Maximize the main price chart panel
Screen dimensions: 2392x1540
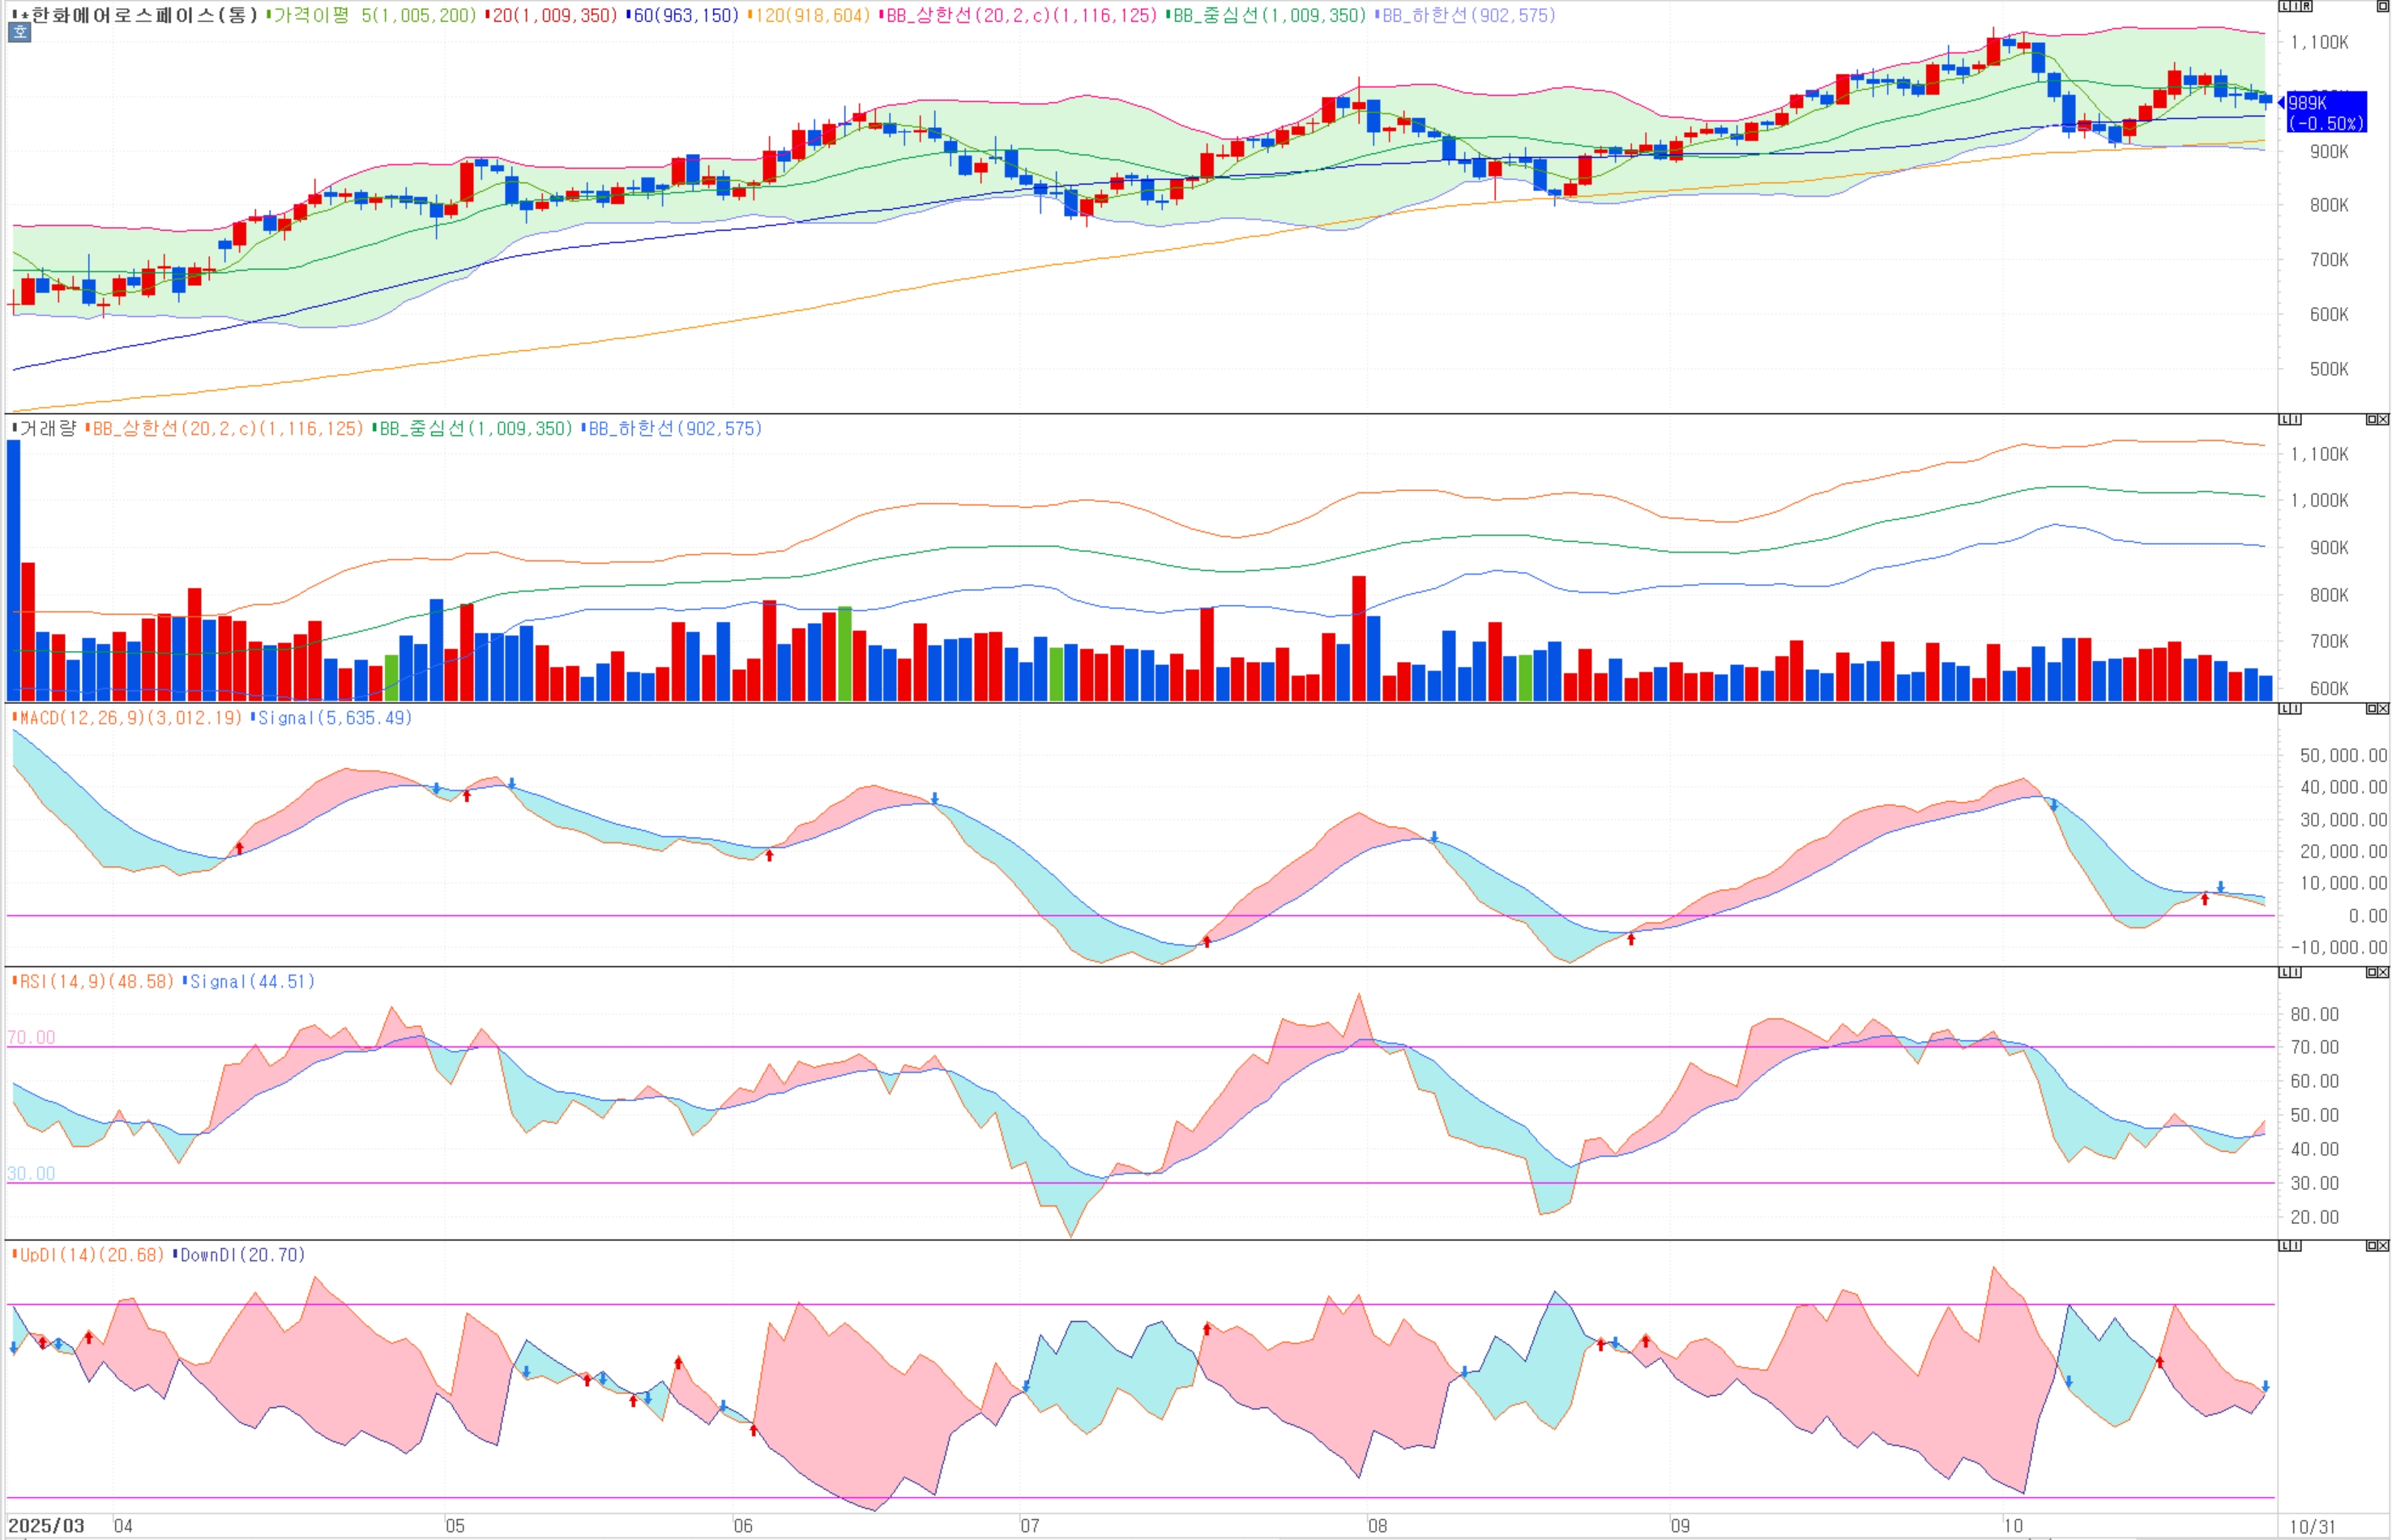coord(2382,6)
